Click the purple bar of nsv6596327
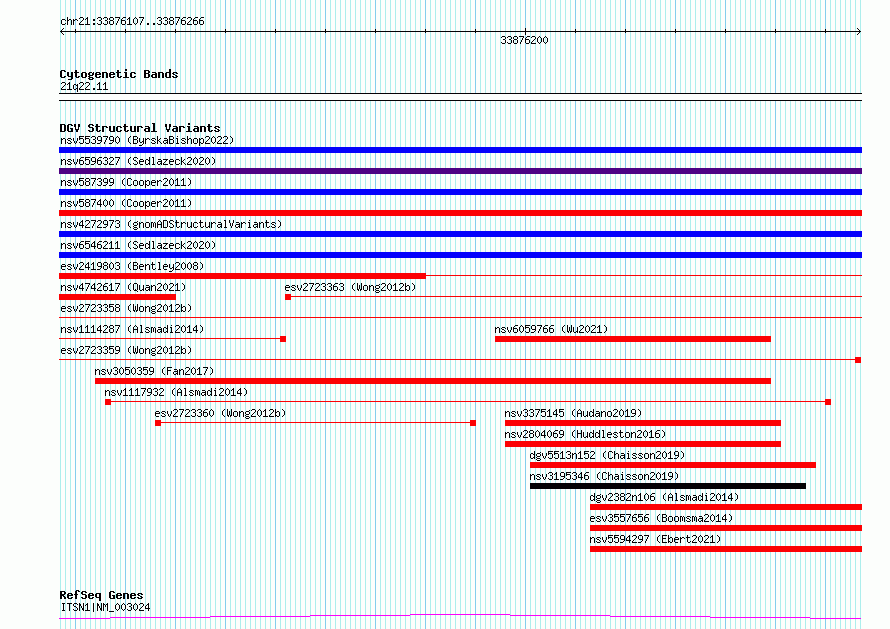 [460, 171]
